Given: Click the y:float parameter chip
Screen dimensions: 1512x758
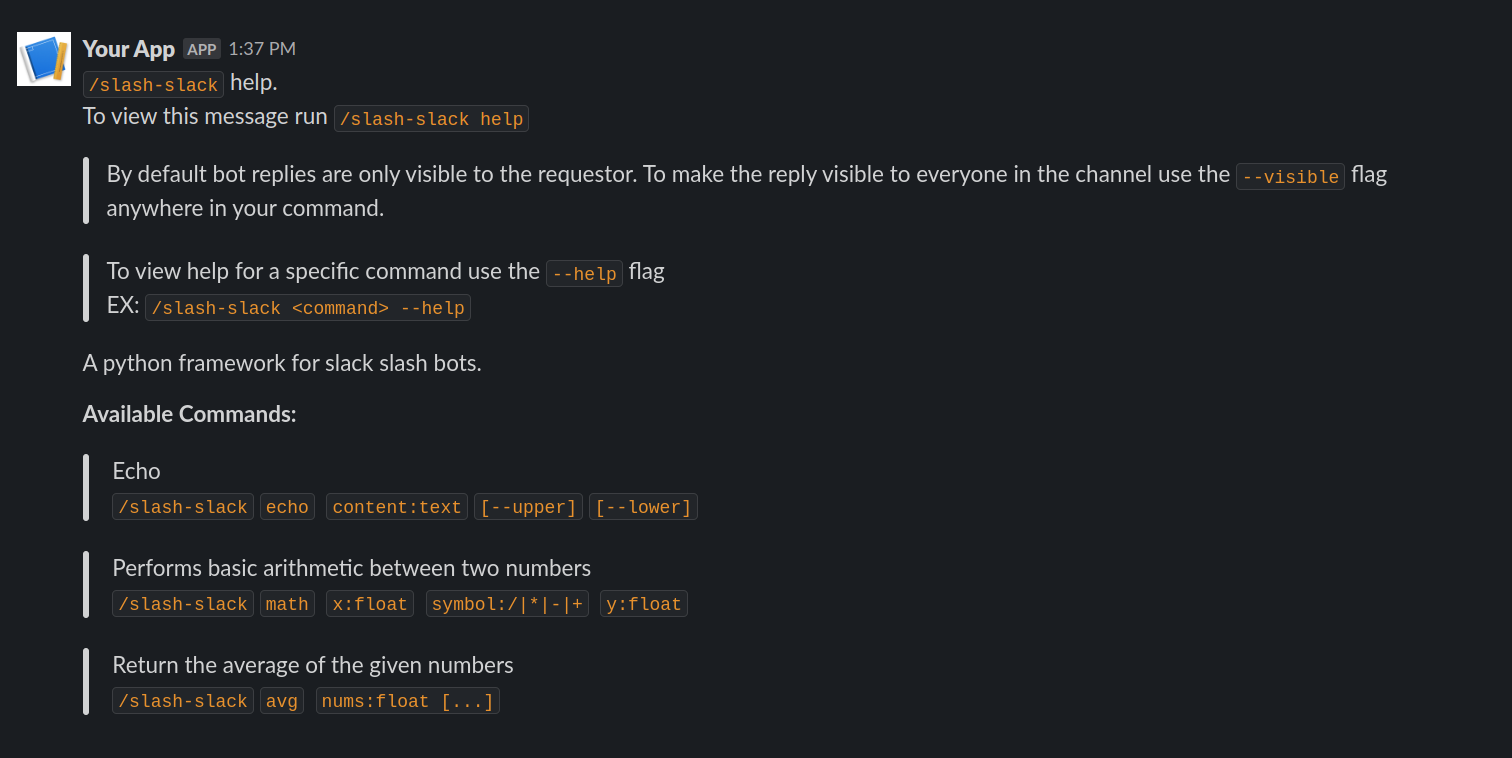Looking at the screenshot, I should coord(644,604).
